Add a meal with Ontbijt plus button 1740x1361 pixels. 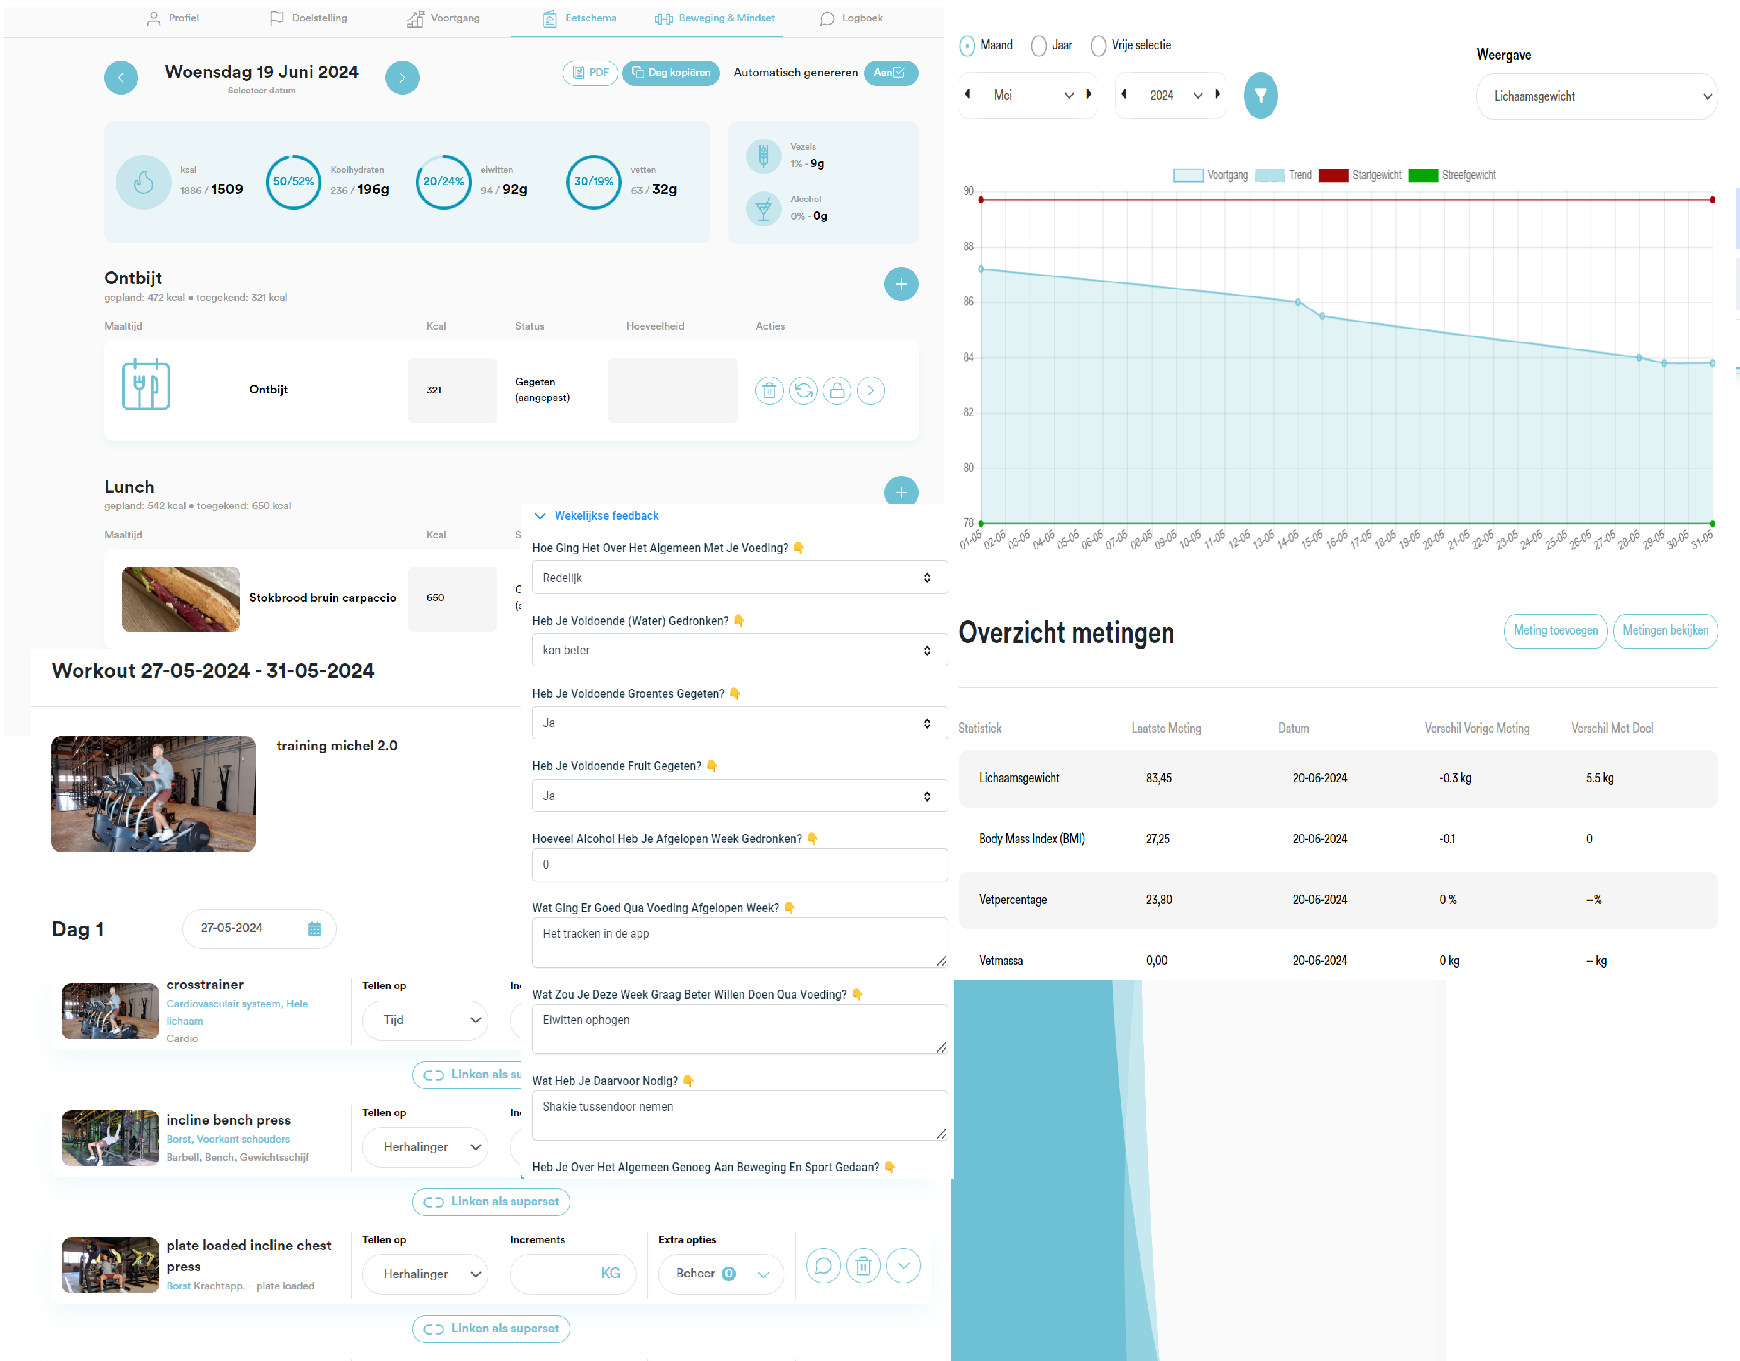point(901,284)
